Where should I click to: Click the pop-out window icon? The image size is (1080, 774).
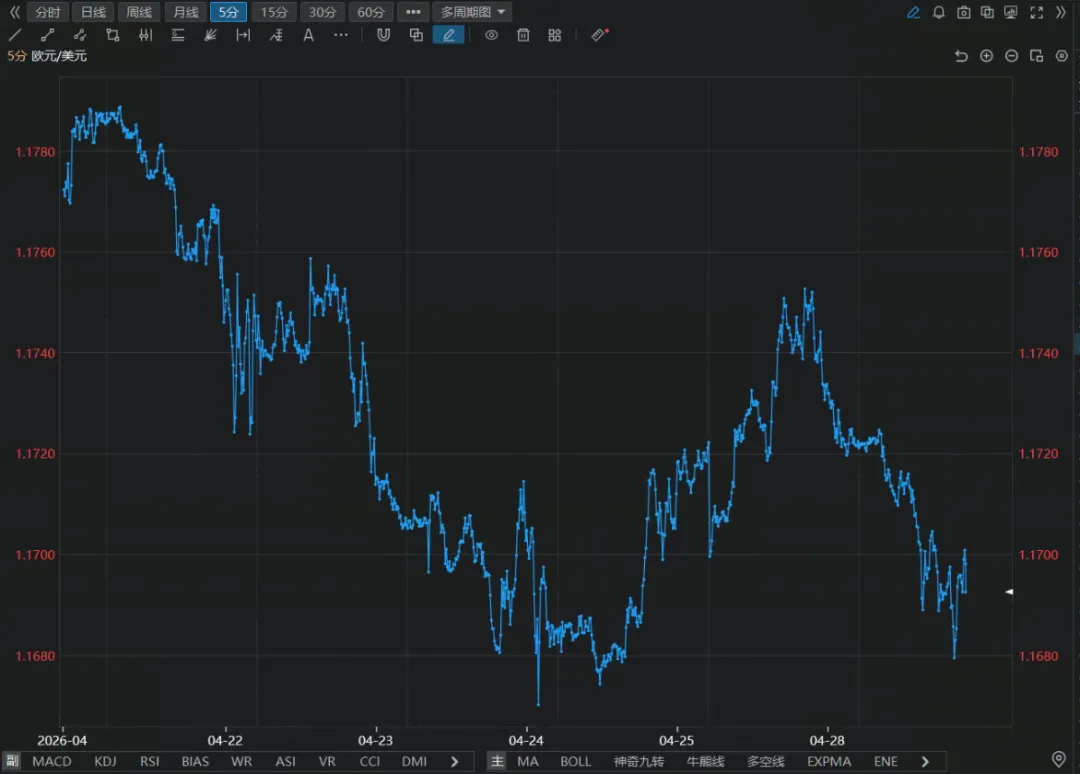1037,56
